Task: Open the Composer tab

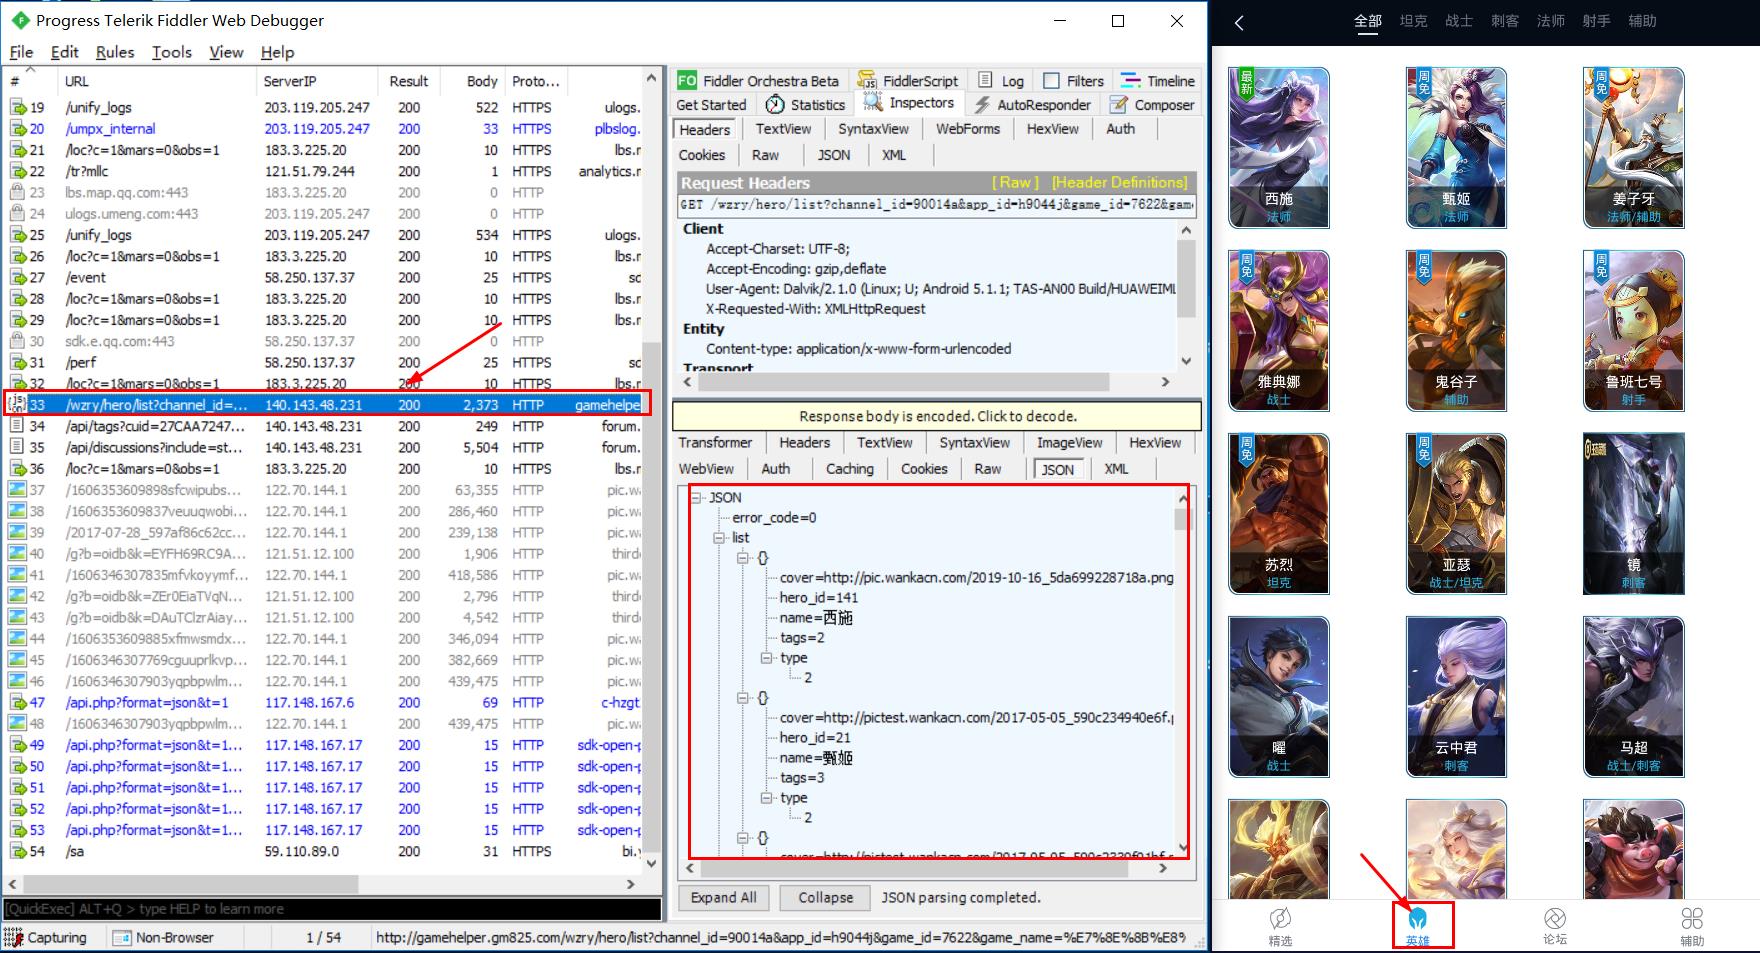Action: [x=1151, y=105]
